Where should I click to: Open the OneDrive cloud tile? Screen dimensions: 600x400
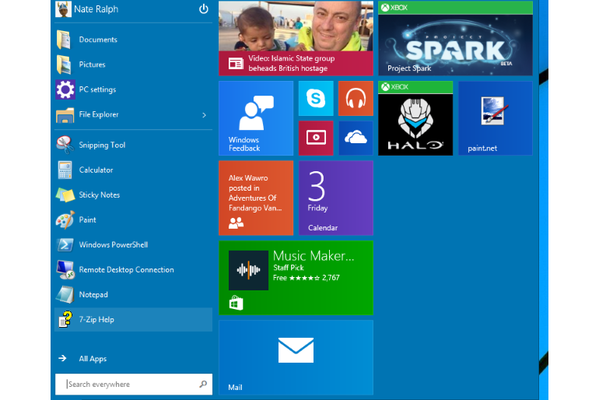tap(355, 138)
